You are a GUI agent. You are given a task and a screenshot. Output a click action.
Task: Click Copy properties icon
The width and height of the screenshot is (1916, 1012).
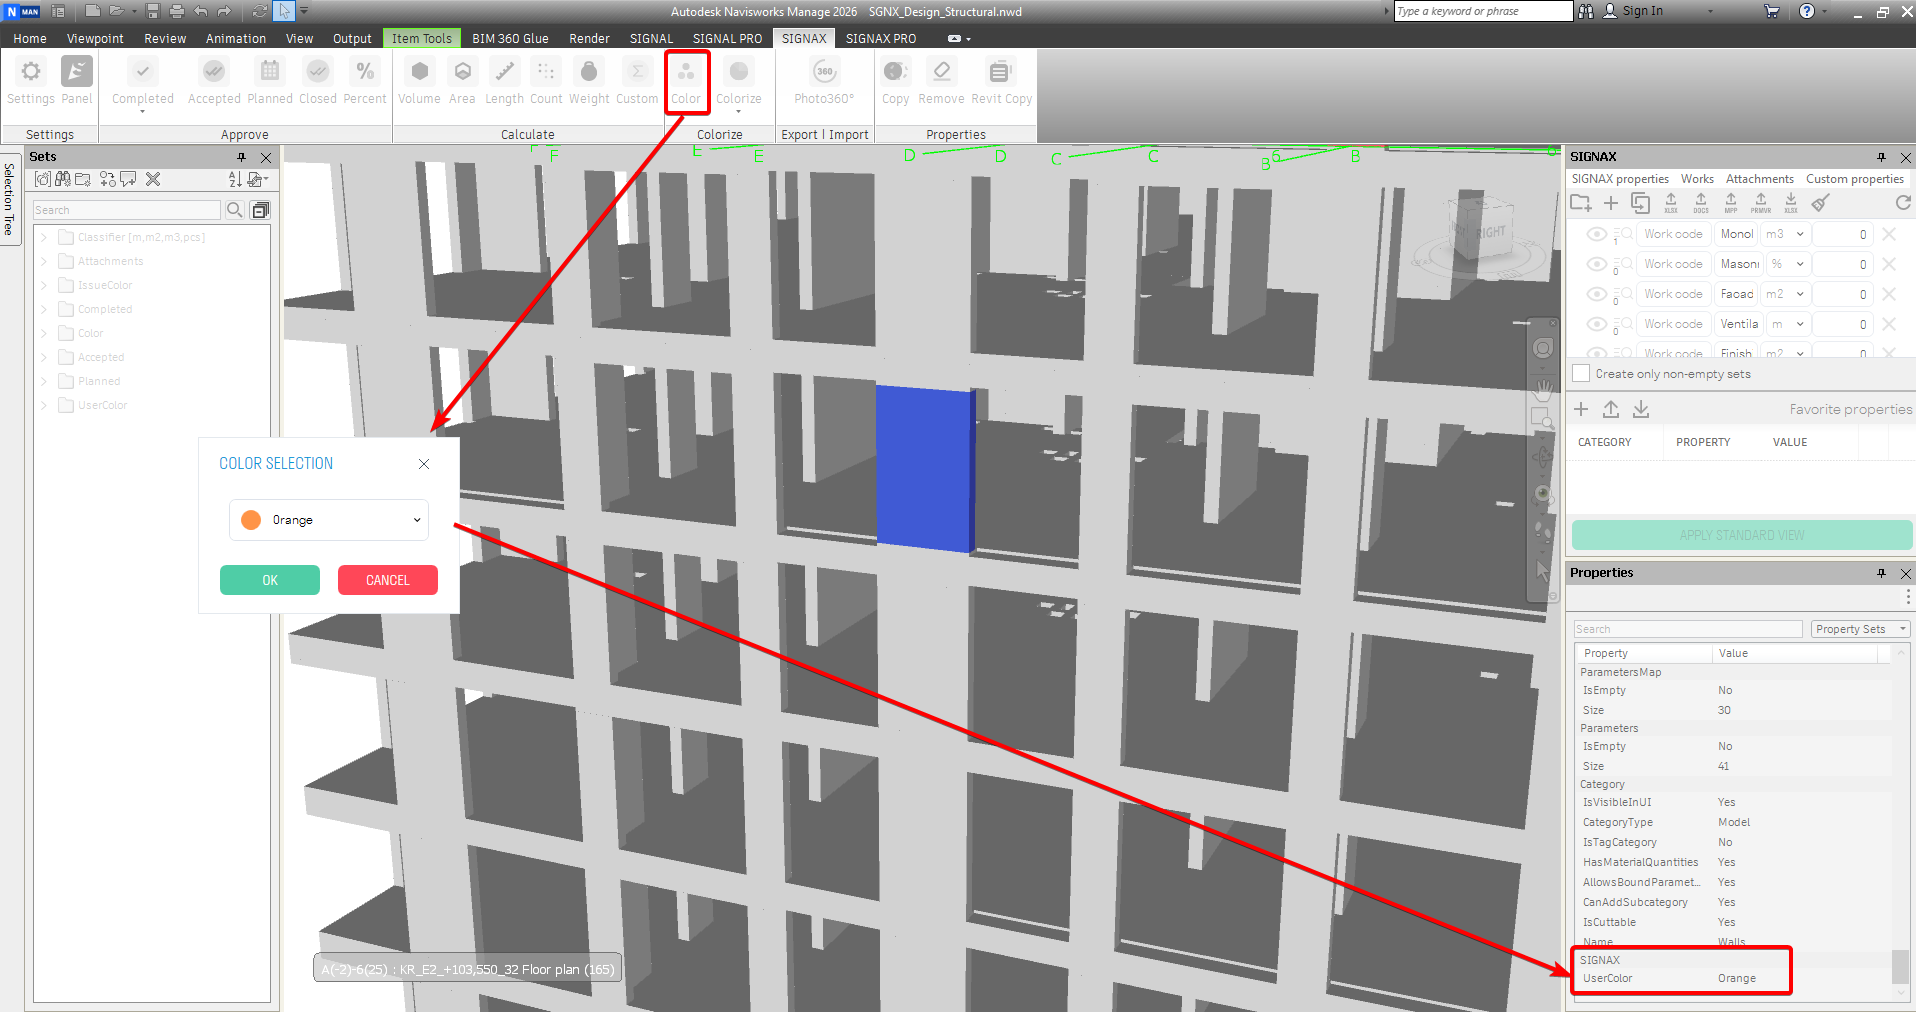click(895, 72)
